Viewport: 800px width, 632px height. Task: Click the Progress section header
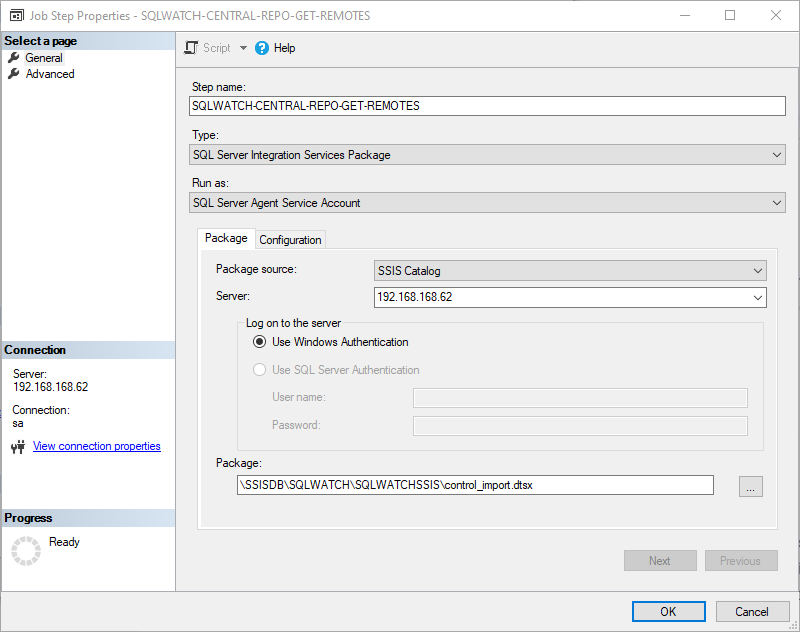[x=88, y=518]
